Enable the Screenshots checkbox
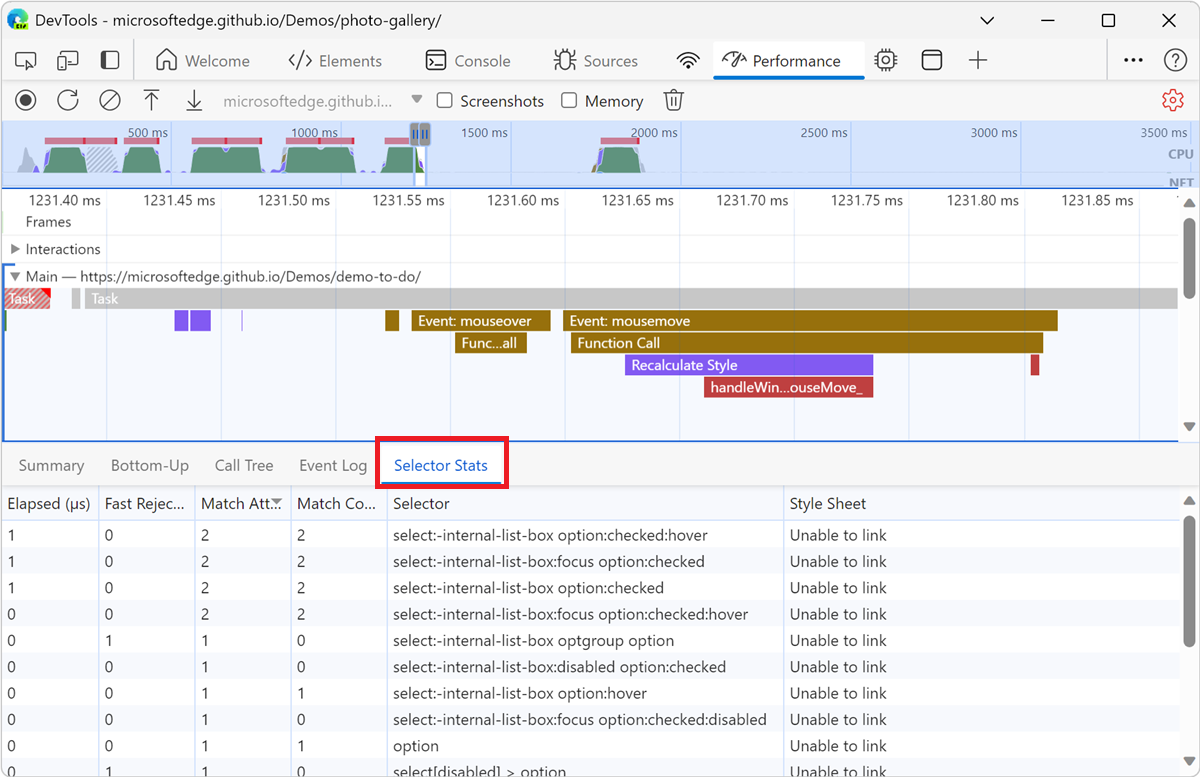The image size is (1200, 777). point(445,101)
